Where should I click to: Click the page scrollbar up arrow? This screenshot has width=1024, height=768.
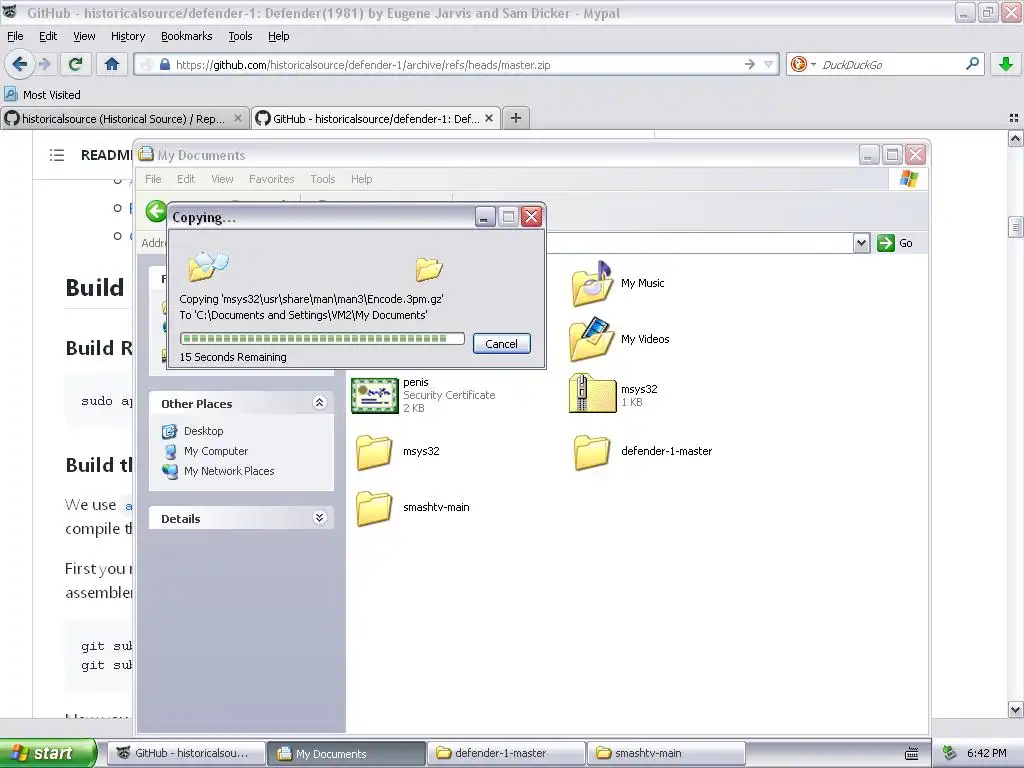(x=1015, y=138)
